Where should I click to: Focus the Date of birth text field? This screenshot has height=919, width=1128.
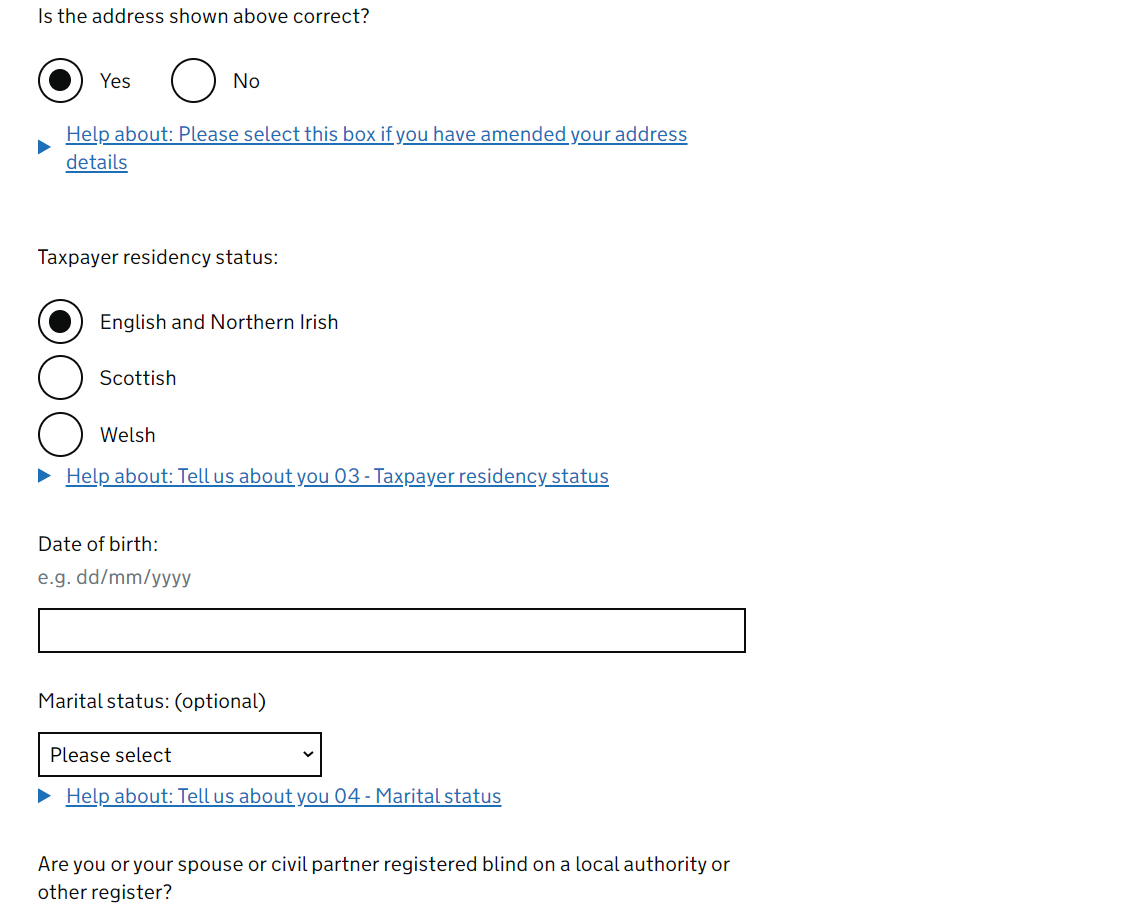392,630
